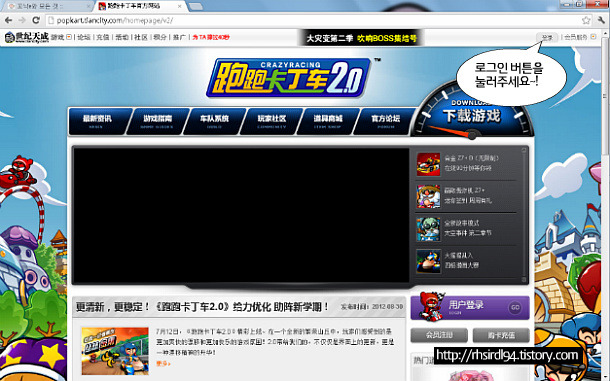This screenshot has width=610, height=381.
Task: Click the 世纪天成 logo in the top bar
Action: (26, 37)
